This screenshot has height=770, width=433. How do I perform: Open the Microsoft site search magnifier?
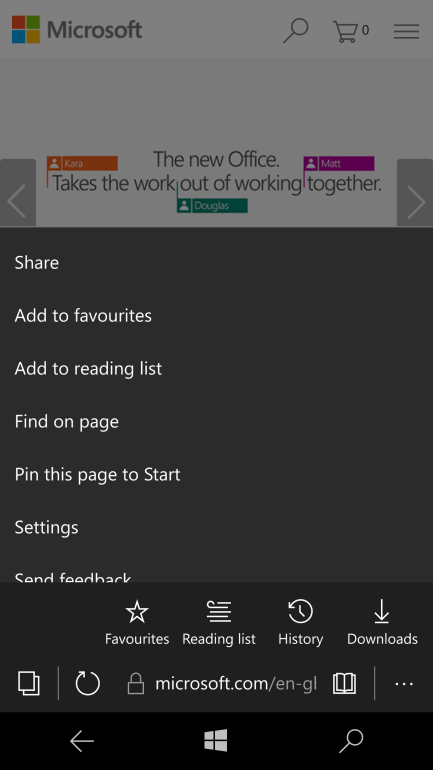pyautogui.click(x=296, y=30)
